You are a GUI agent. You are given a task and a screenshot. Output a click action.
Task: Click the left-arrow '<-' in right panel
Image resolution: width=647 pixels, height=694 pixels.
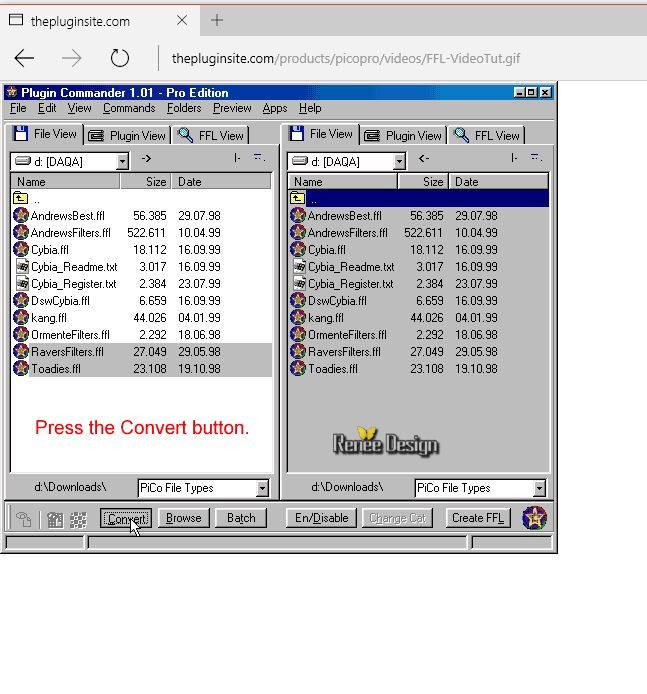(424, 158)
